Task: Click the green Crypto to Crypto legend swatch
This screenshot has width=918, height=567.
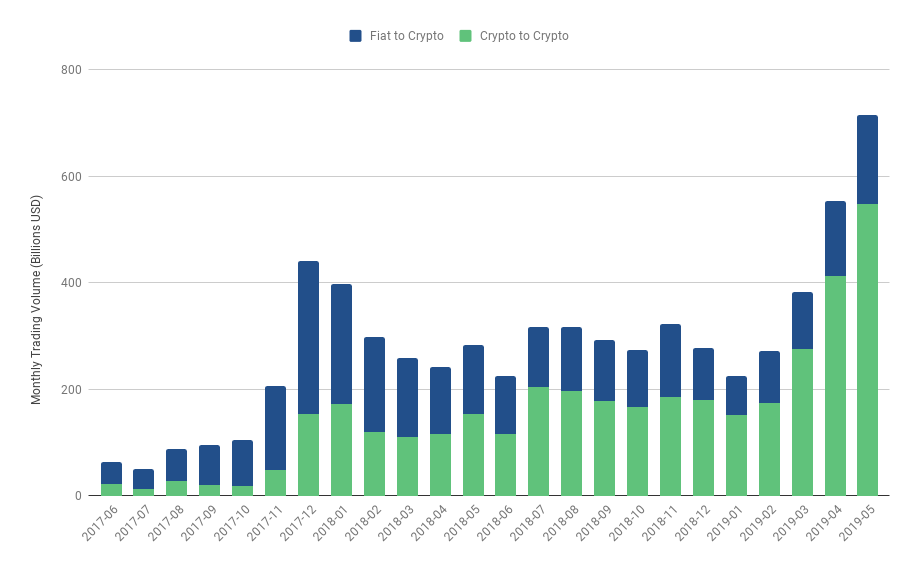Action: click(465, 36)
